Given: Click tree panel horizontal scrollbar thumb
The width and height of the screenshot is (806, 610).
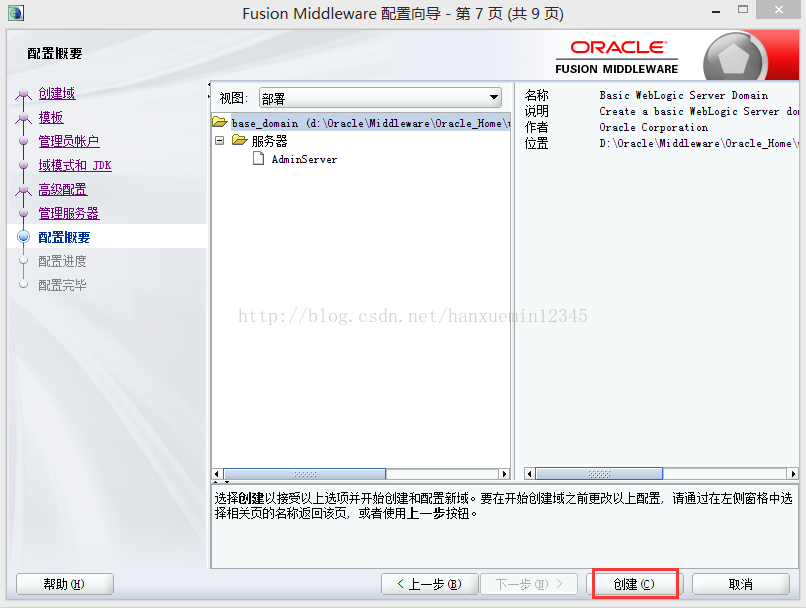Looking at the screenshot, I should (x=305, y=474).
